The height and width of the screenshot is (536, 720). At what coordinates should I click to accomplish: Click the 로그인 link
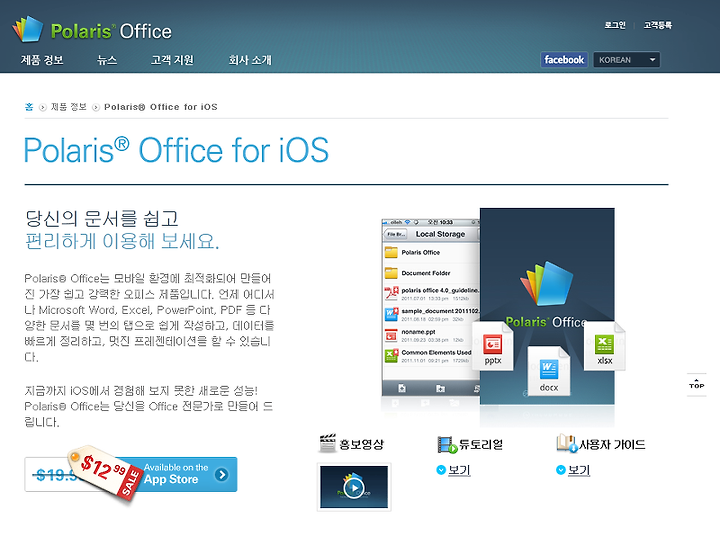615,25
